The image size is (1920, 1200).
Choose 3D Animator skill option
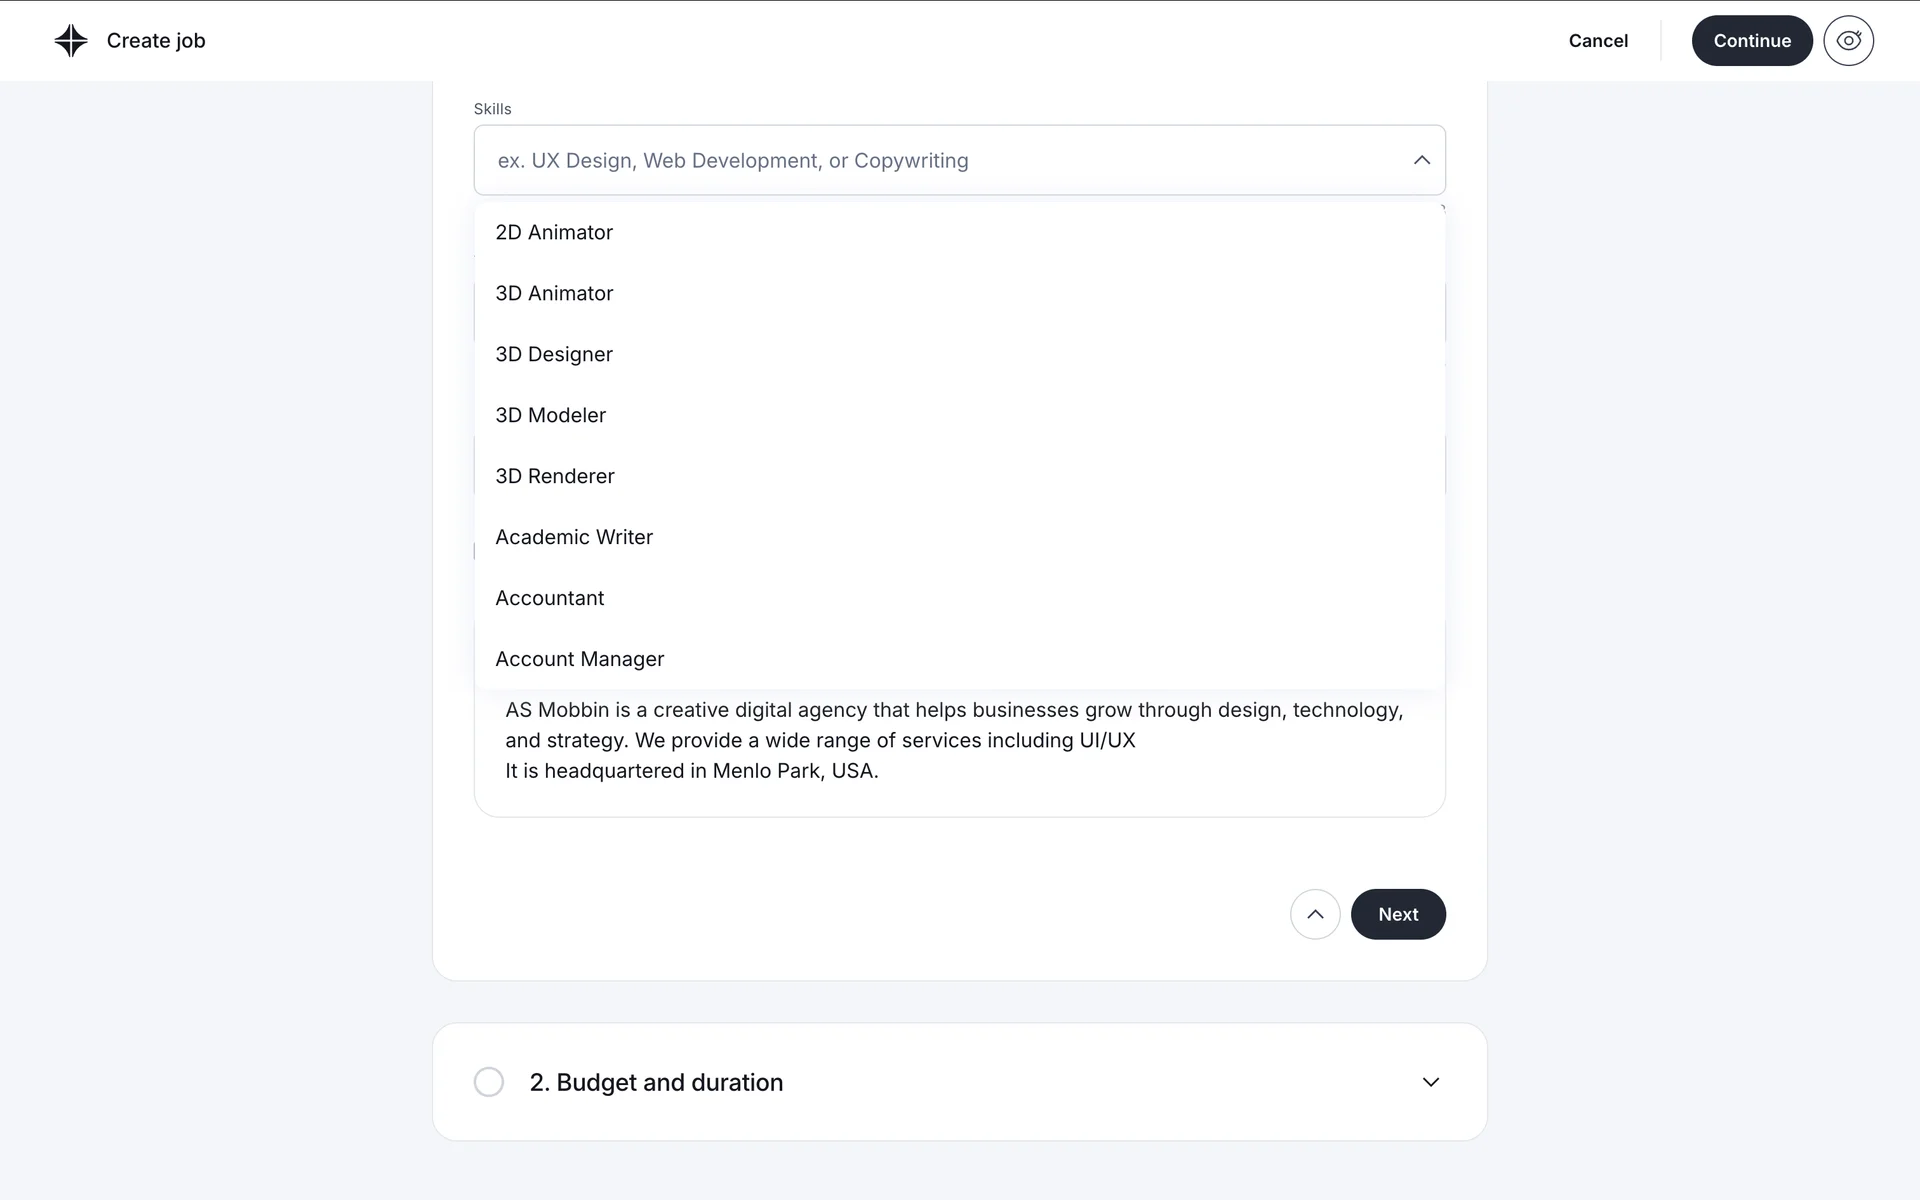[554, 293]
